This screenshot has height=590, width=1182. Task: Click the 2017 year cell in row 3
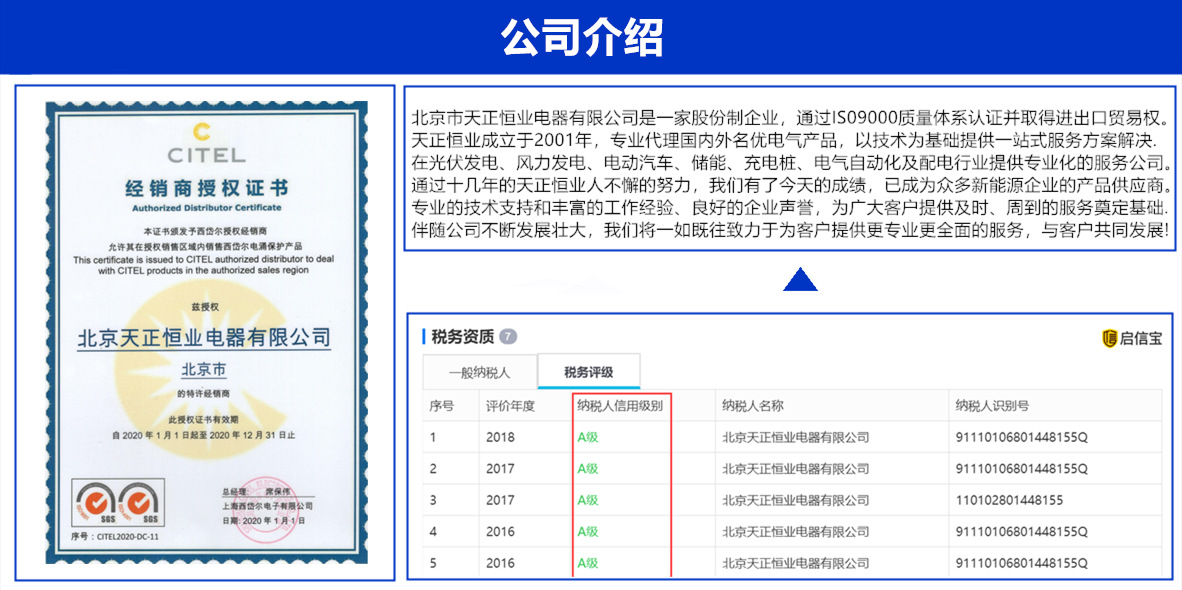(x=501, y=500)
